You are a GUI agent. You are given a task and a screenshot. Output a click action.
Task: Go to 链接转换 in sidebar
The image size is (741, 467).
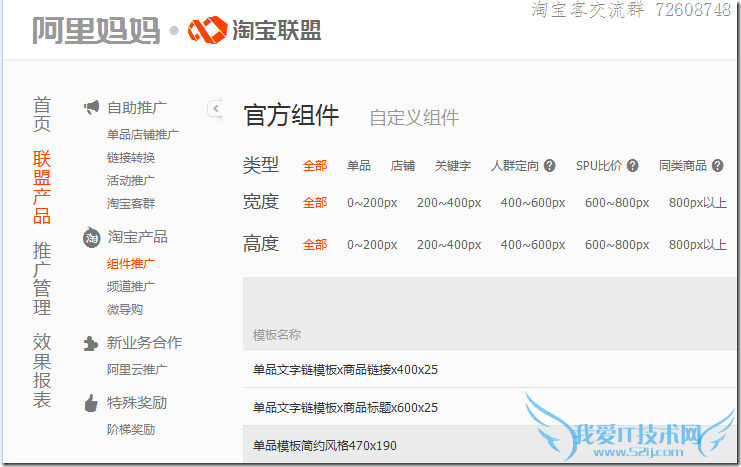tap(131, 158)
